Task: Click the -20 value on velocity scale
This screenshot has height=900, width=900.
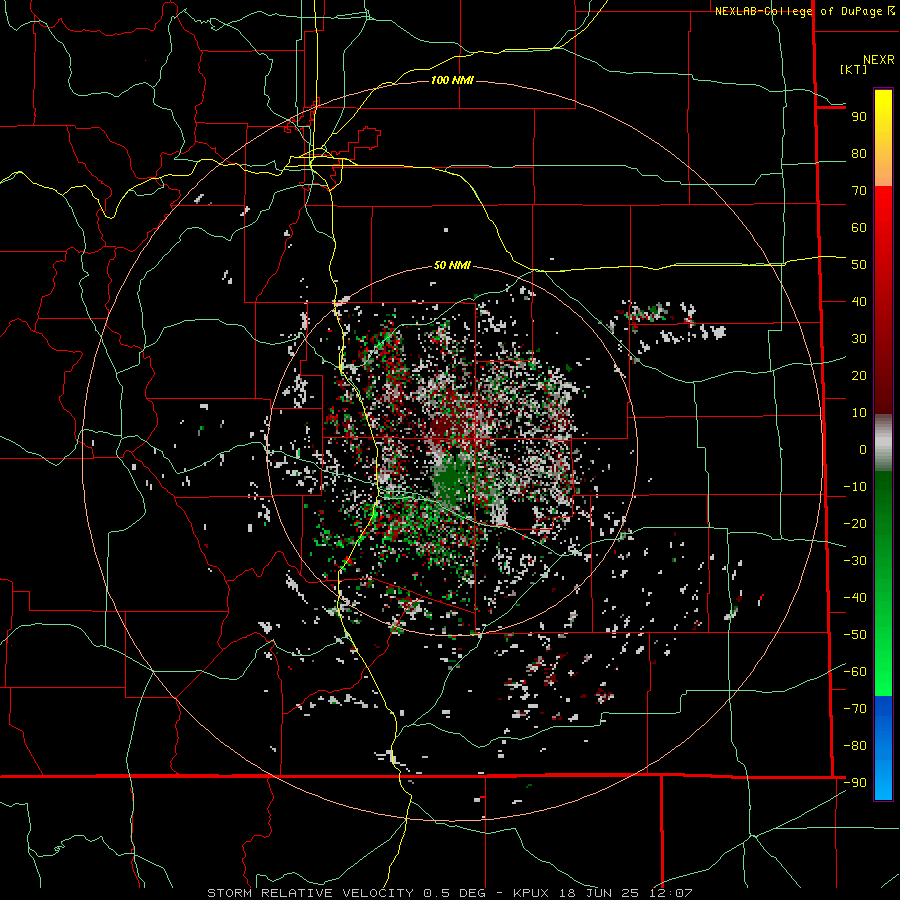Action: tap(855, 523)
